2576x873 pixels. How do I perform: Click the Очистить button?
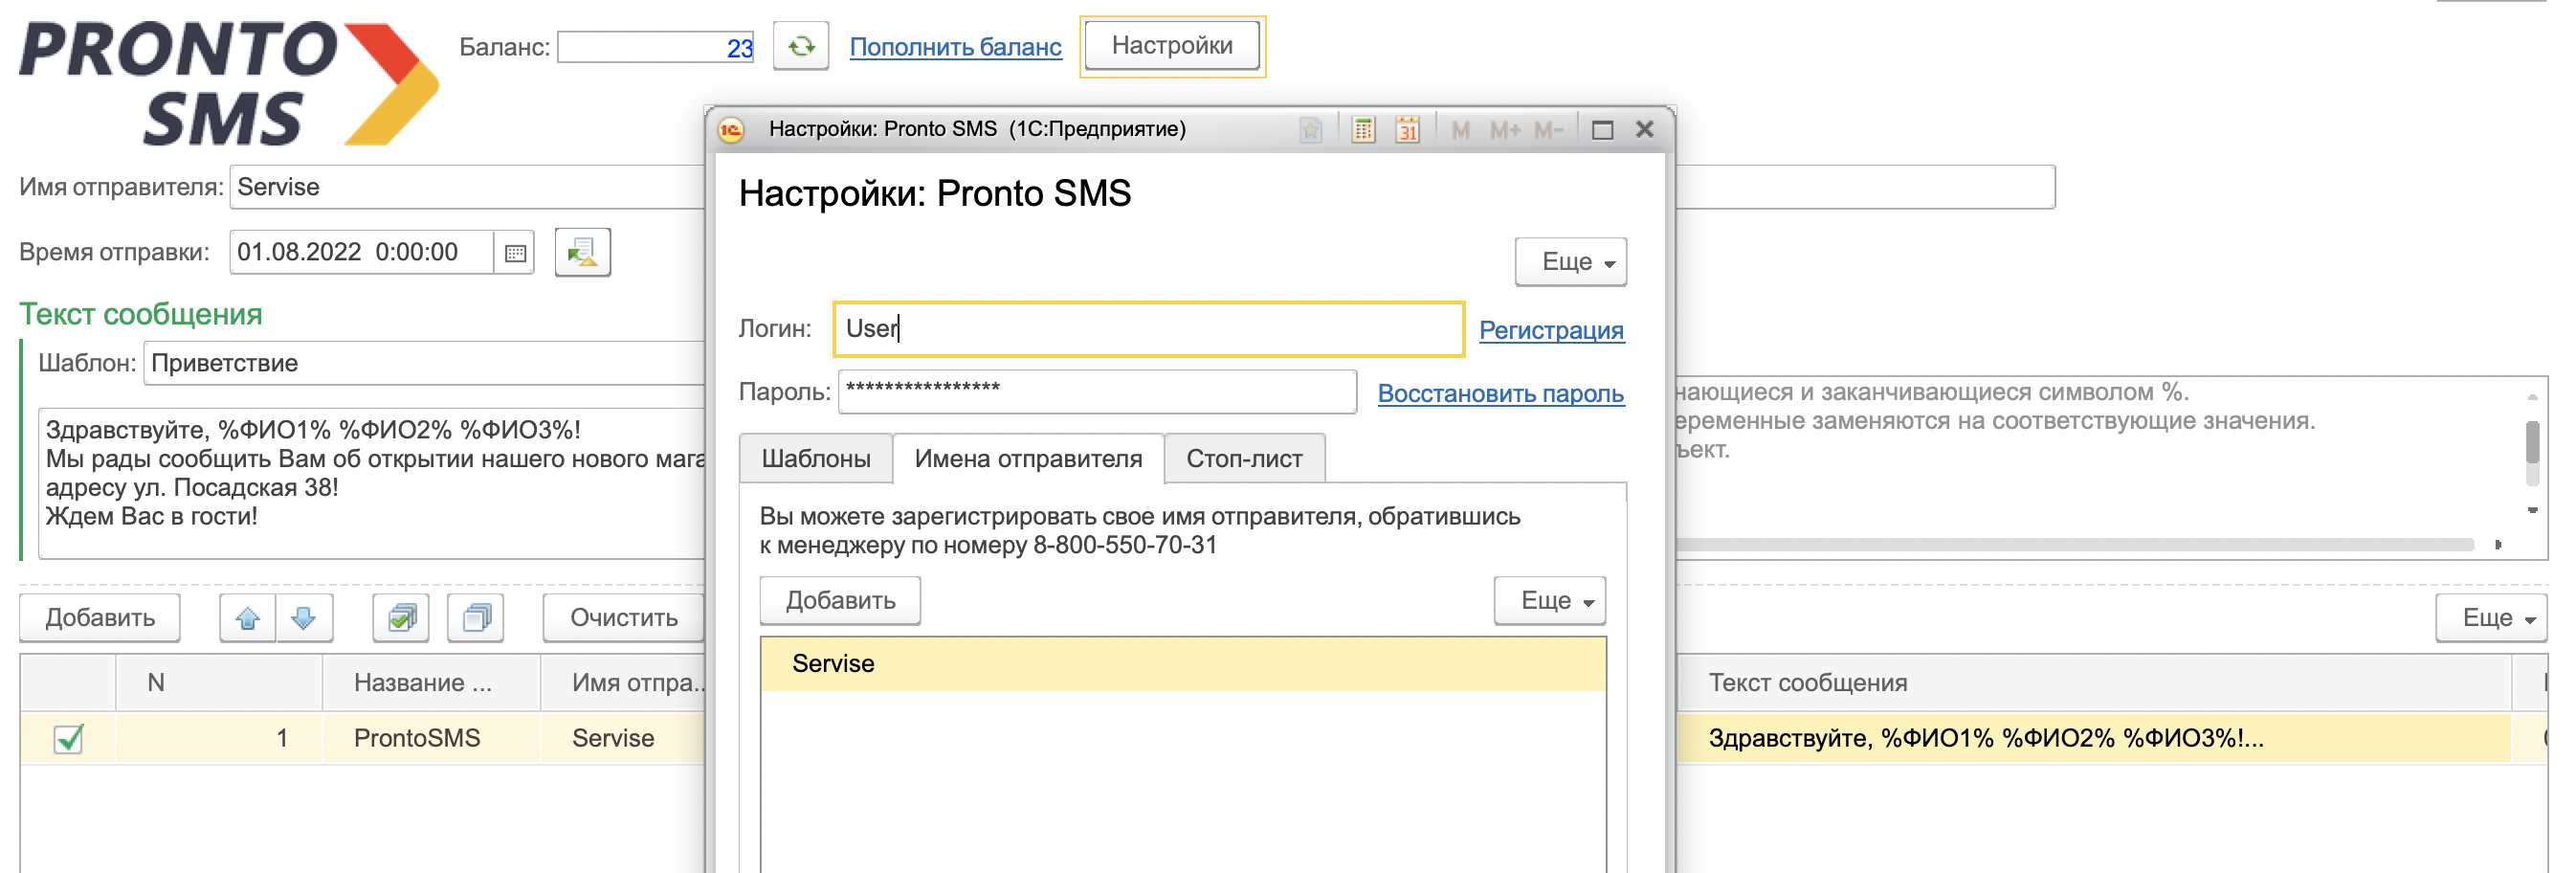coord(624,618)
